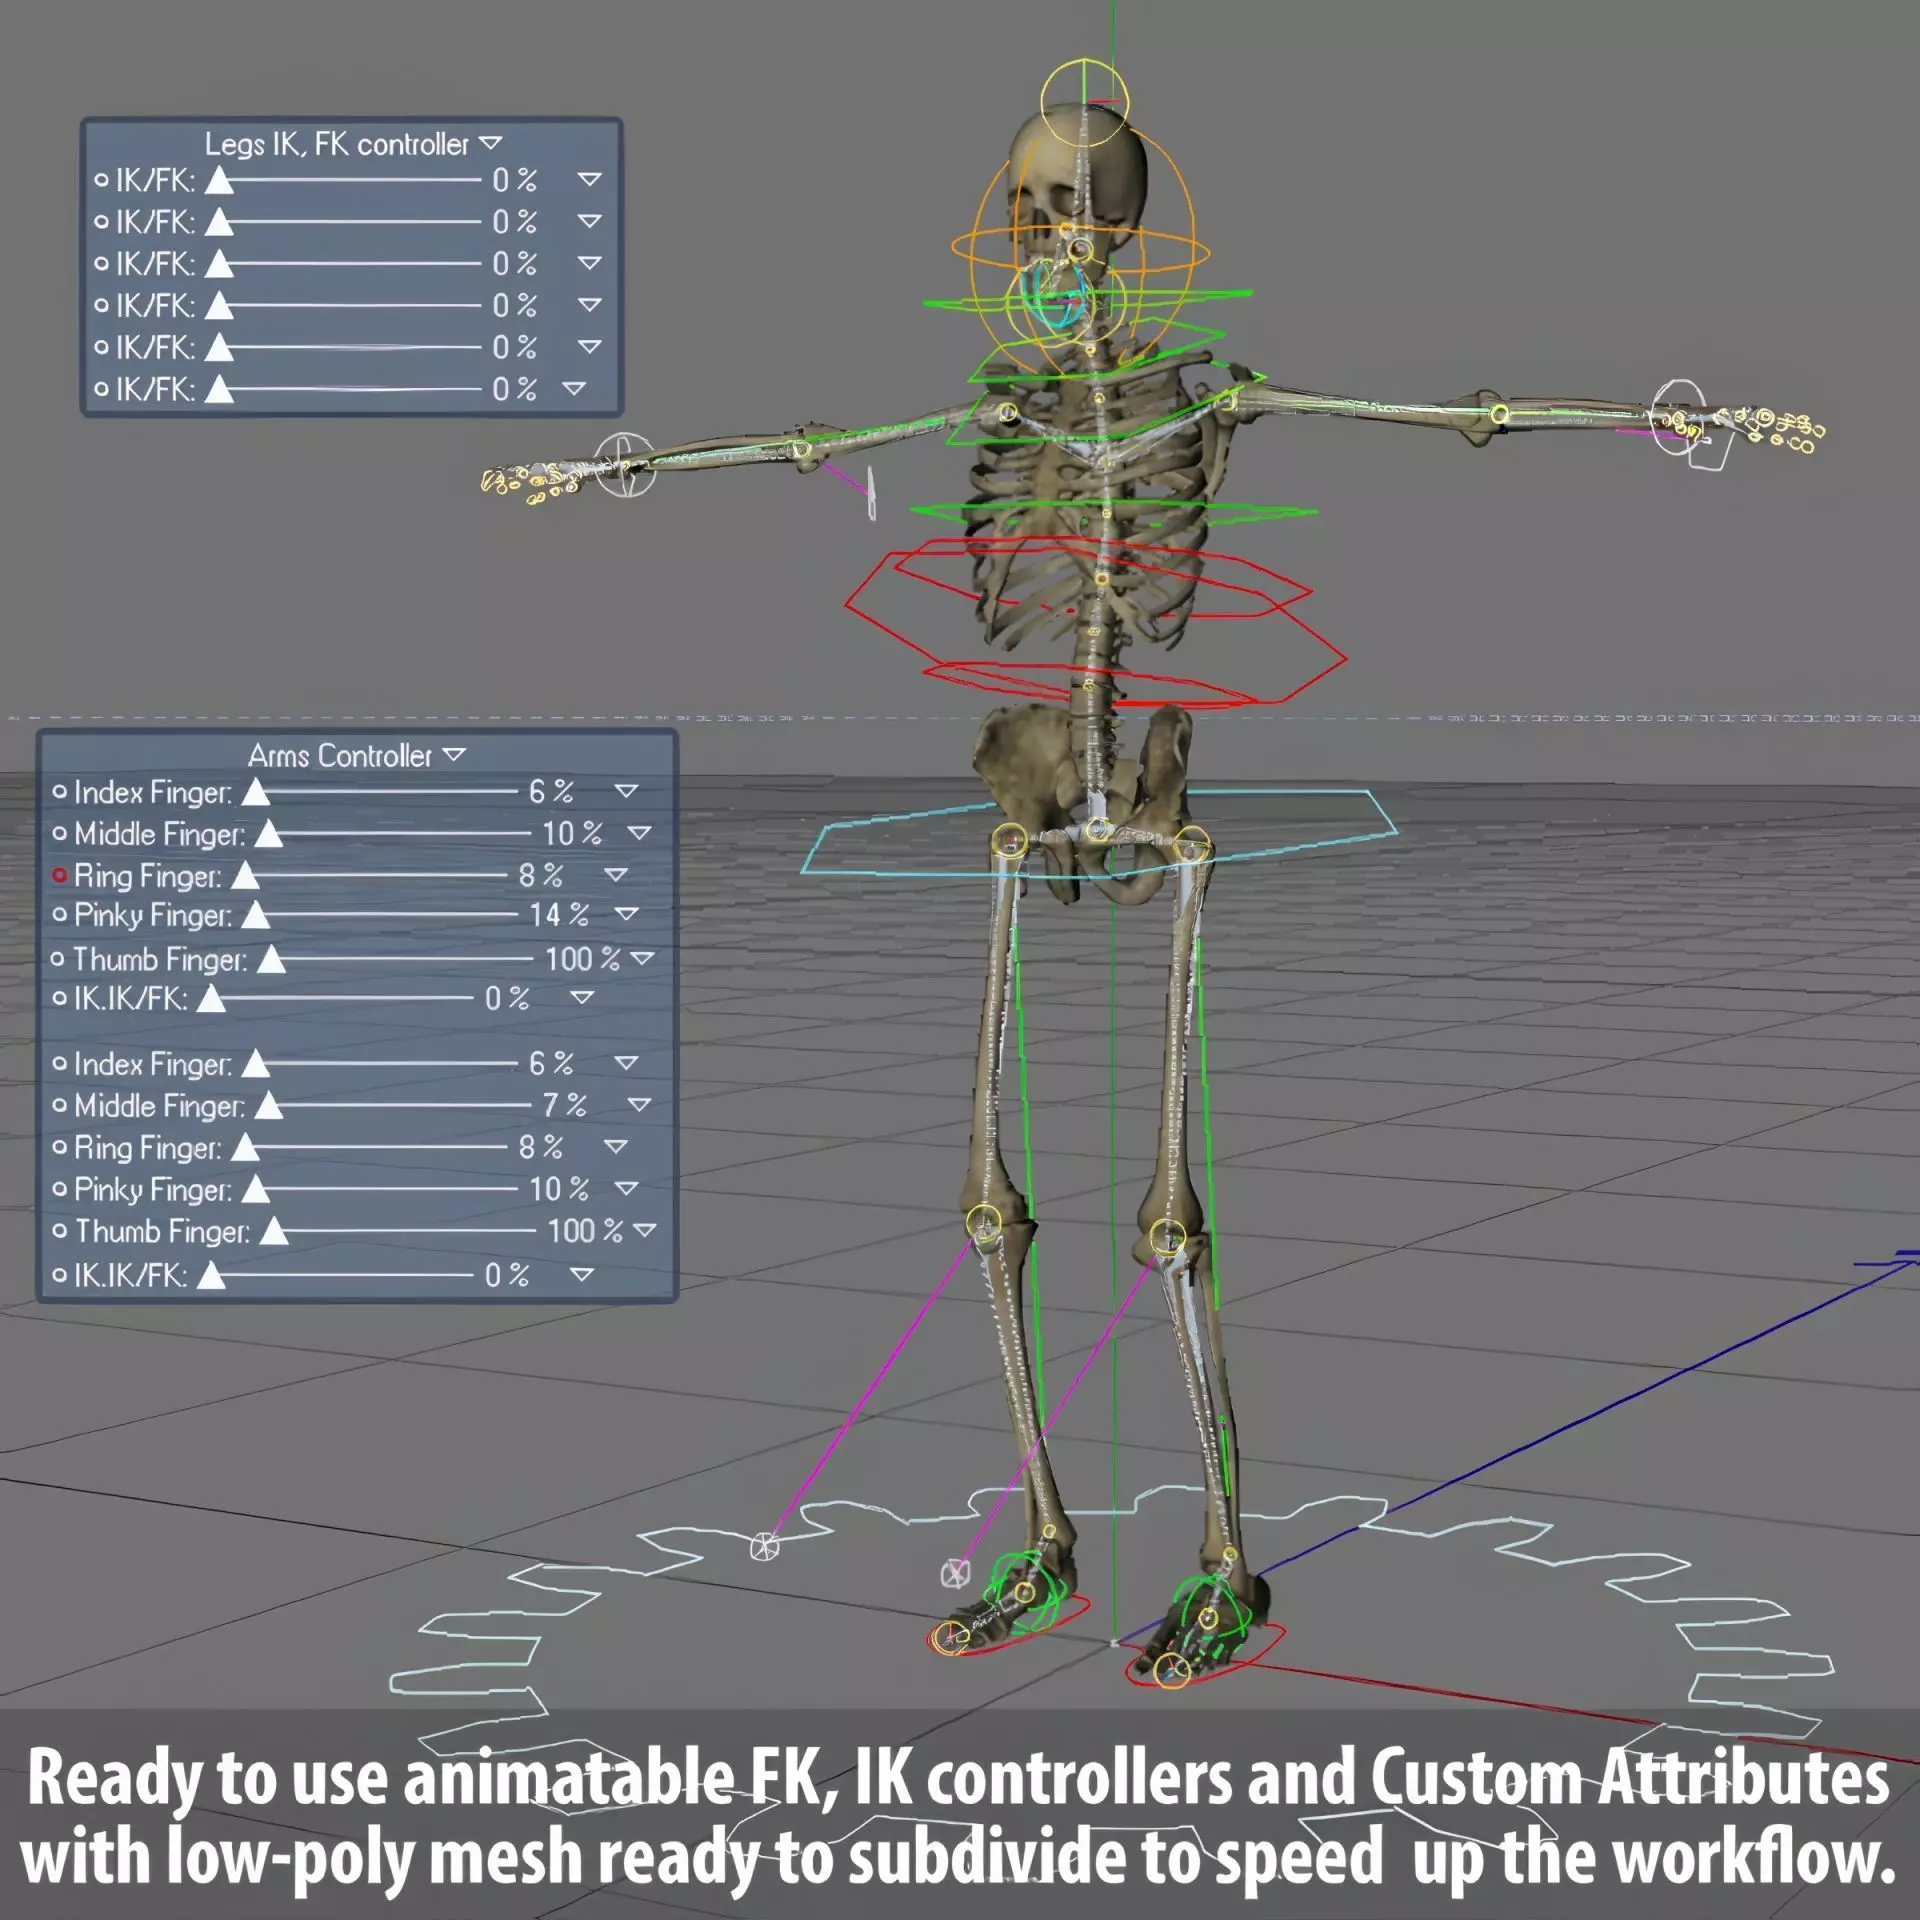The image size is (1920, 1920).
Task: Toggle keyframe dot for upper Thumb Finger row
Action: pyautogui.click(x=57, y=959)
